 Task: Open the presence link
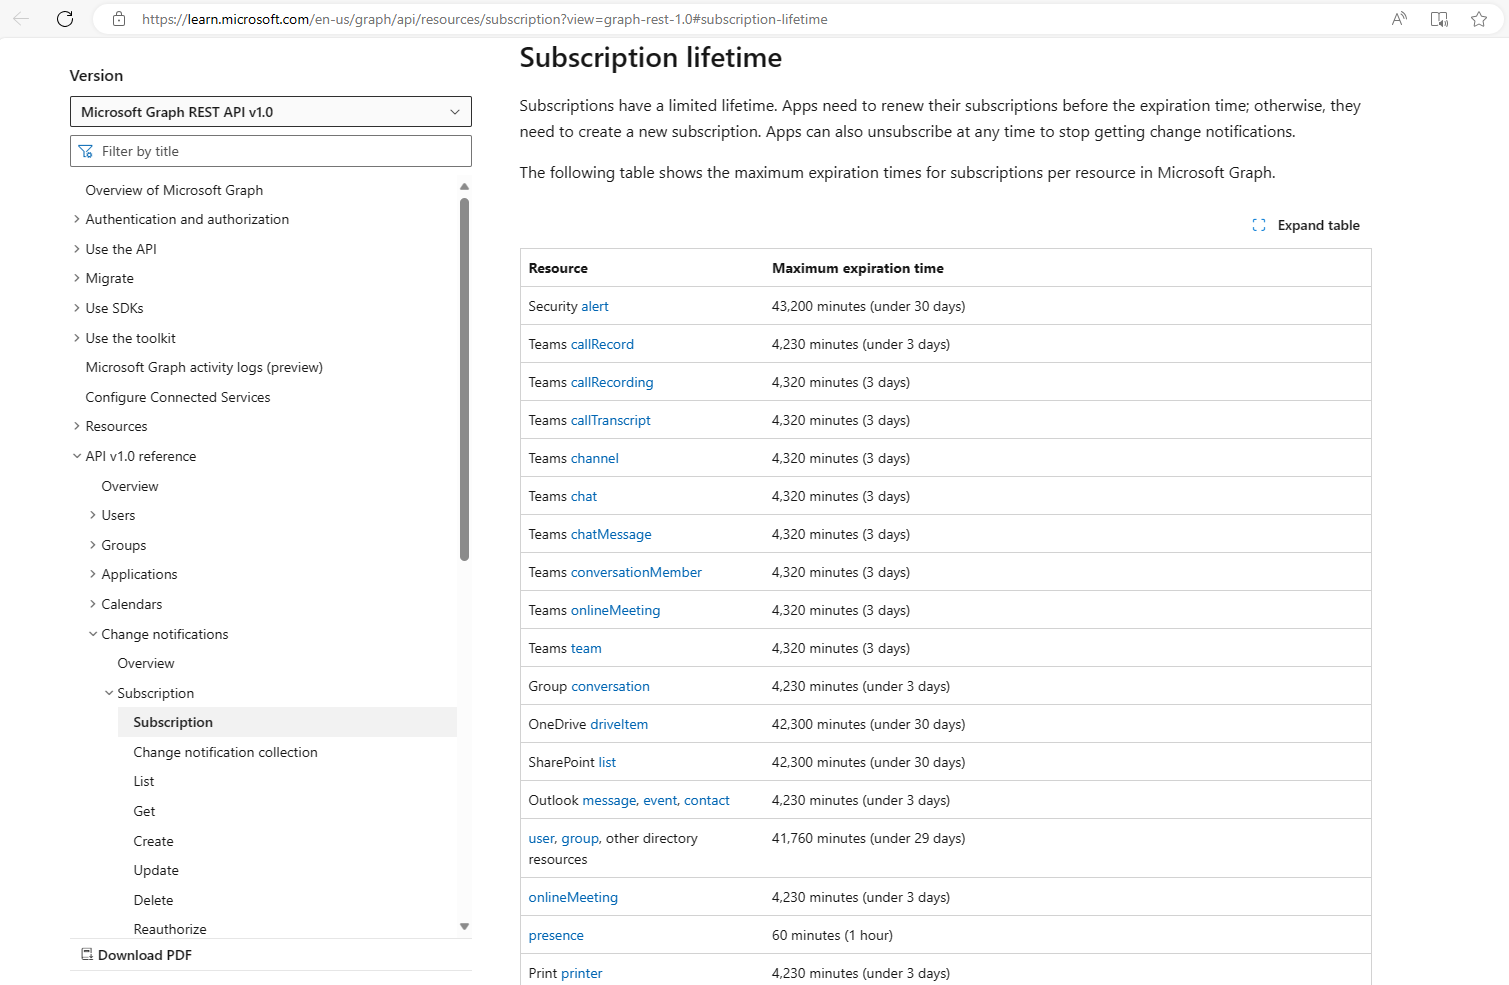556,935
